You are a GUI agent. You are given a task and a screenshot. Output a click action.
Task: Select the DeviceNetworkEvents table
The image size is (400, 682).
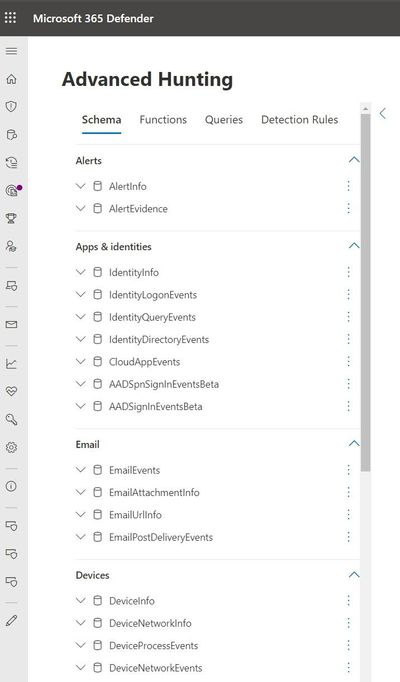156,668
